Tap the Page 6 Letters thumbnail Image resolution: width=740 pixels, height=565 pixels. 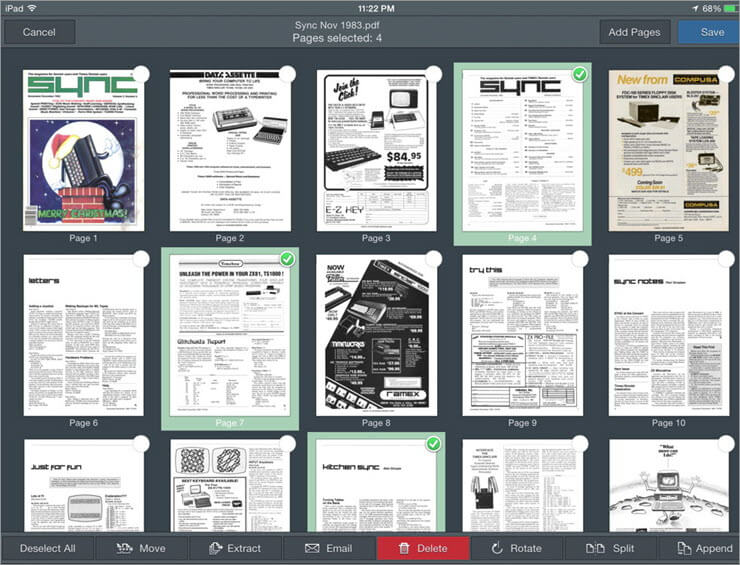(x=83, y=335)
